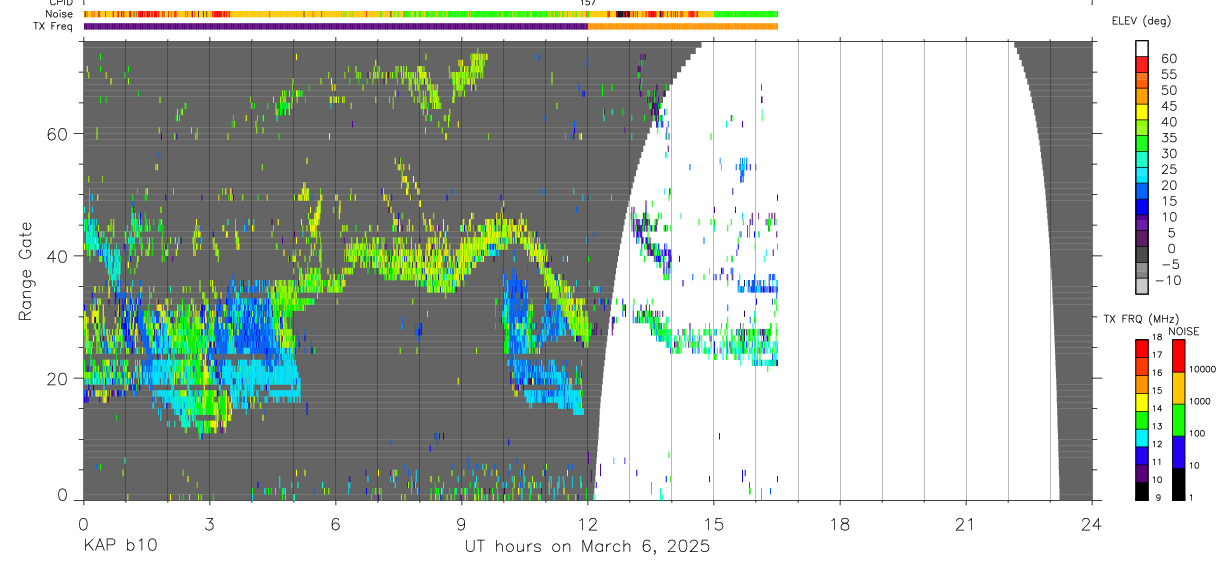
Task: Click the '21' tick label on UT hours axis
Action: (965, 523)
